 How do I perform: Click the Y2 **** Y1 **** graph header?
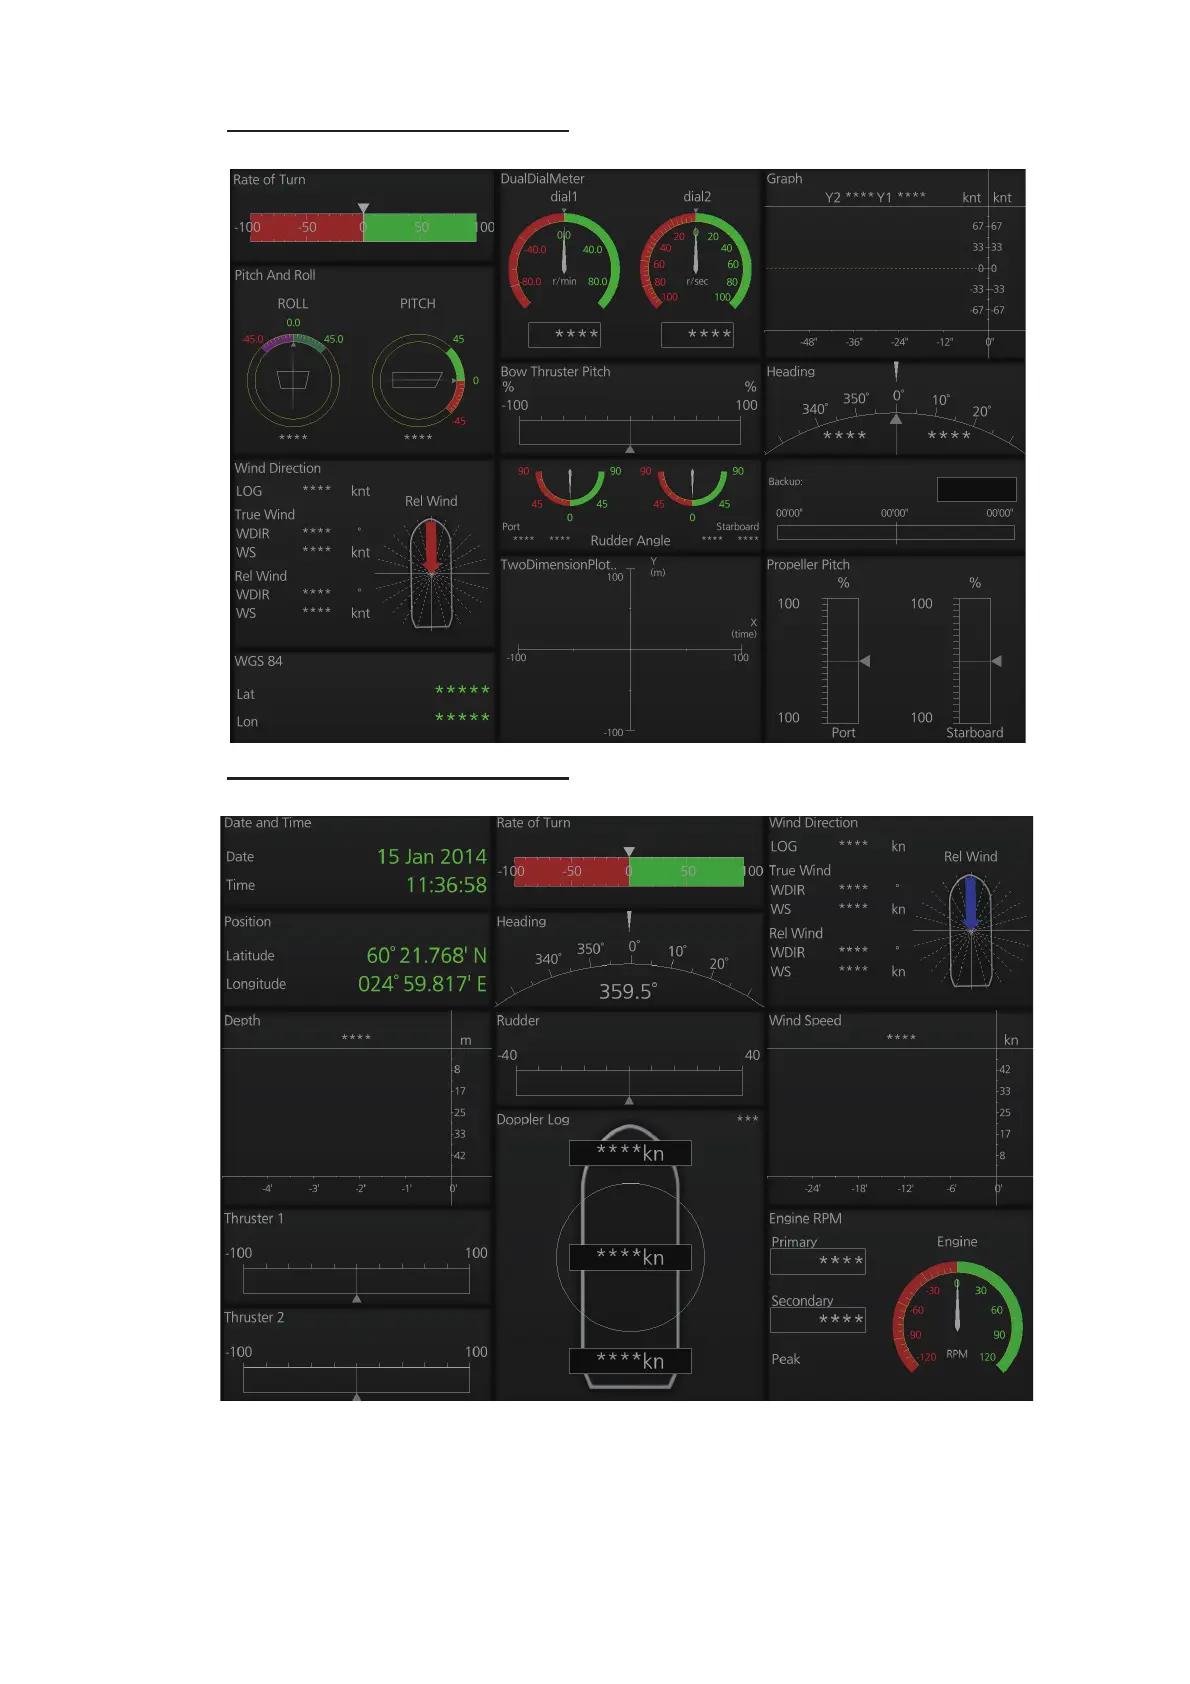(x=875, y=197)
